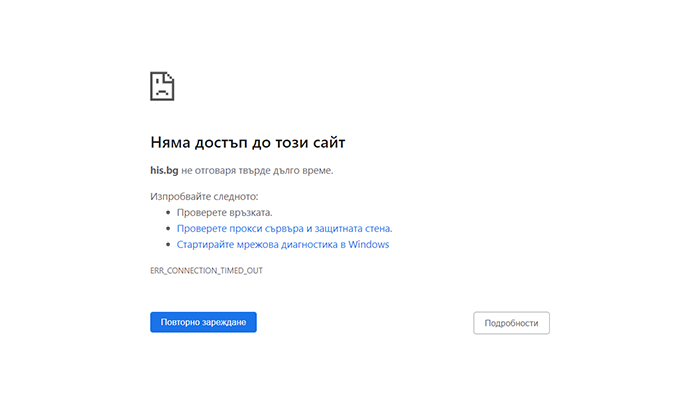Click the word Windows in the diagnostics link
This screenshot has width=700, height=420.
pyautogui.click(x=369, y=245)
